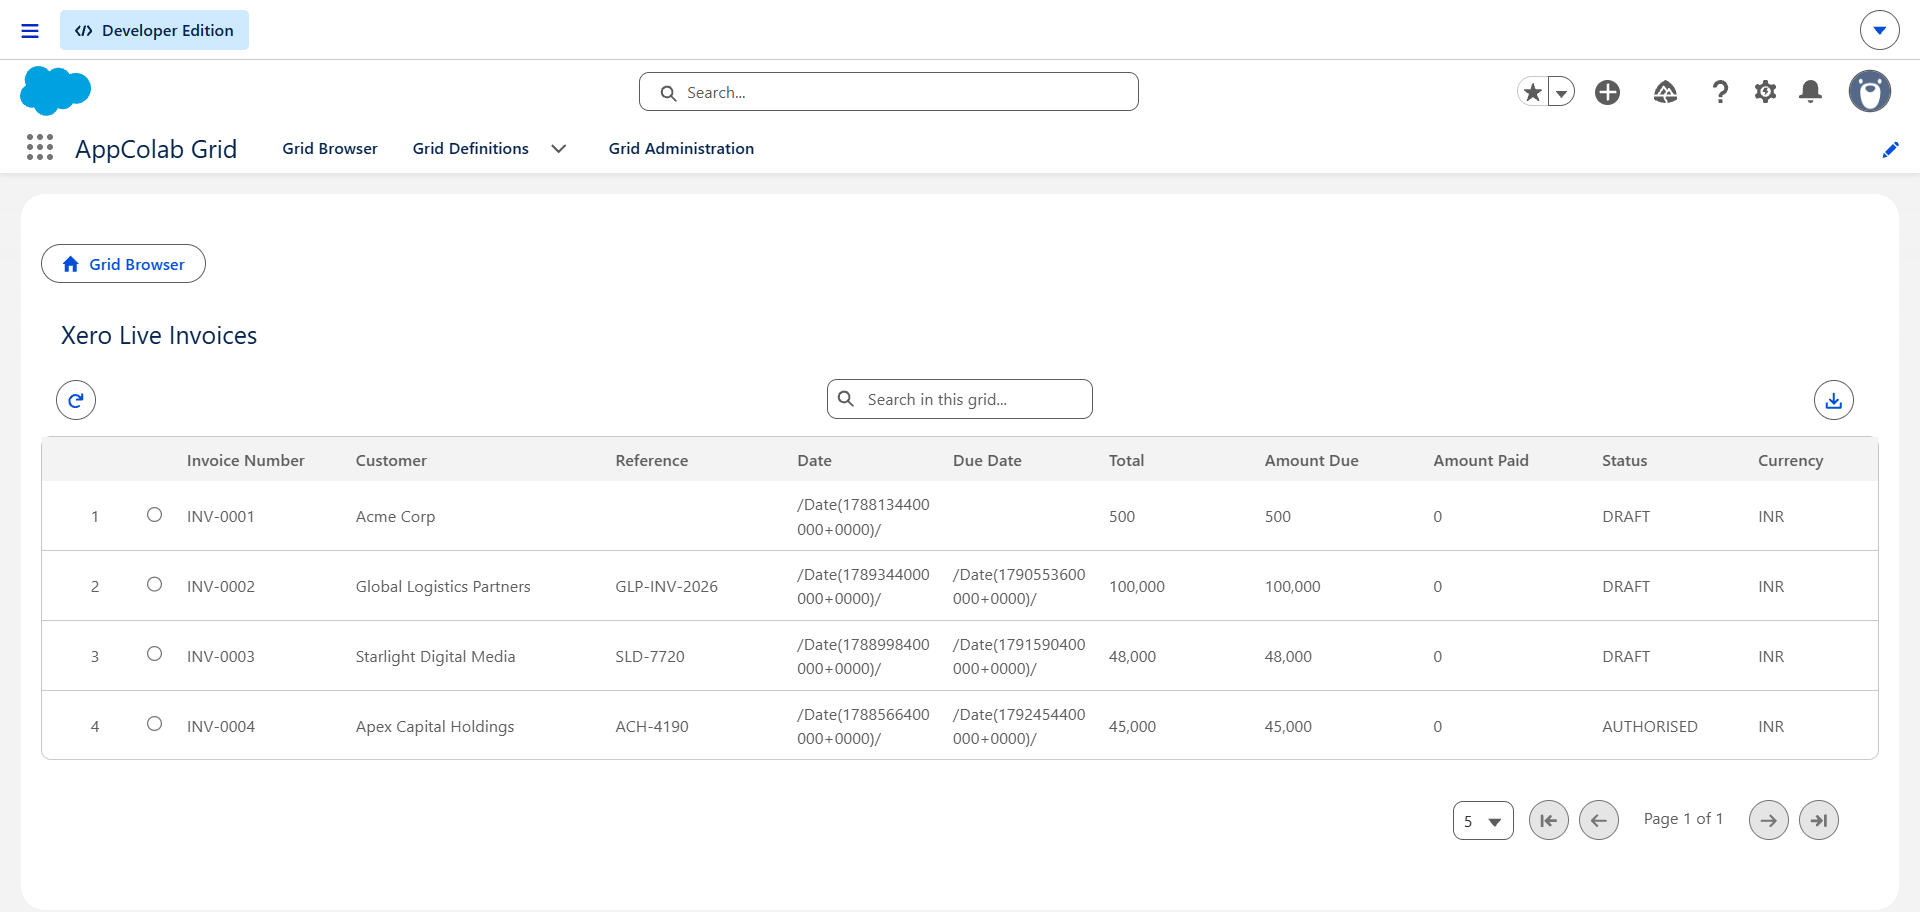This screenshot has width=1920, height=912.
Task: Click the Due Date column header
Action: click(x=987, y=460)
